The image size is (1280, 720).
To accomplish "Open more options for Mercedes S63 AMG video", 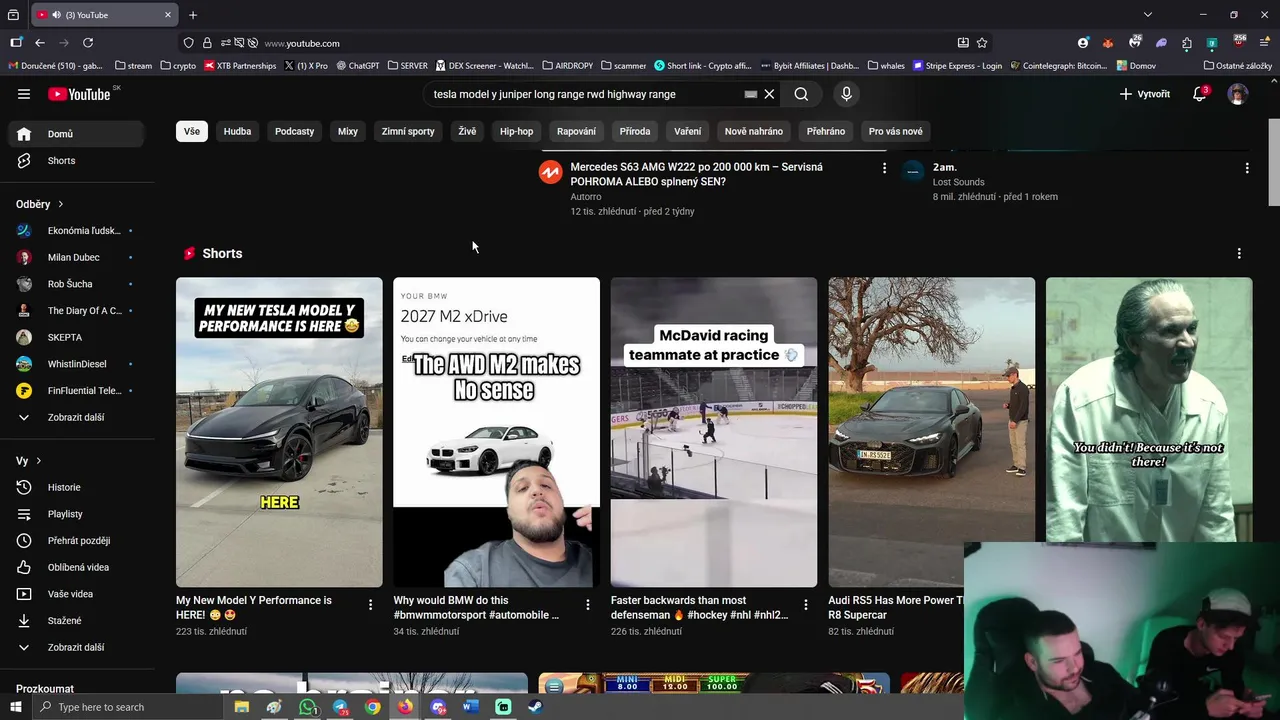I will pyautogui.click(x=884, y=168).
